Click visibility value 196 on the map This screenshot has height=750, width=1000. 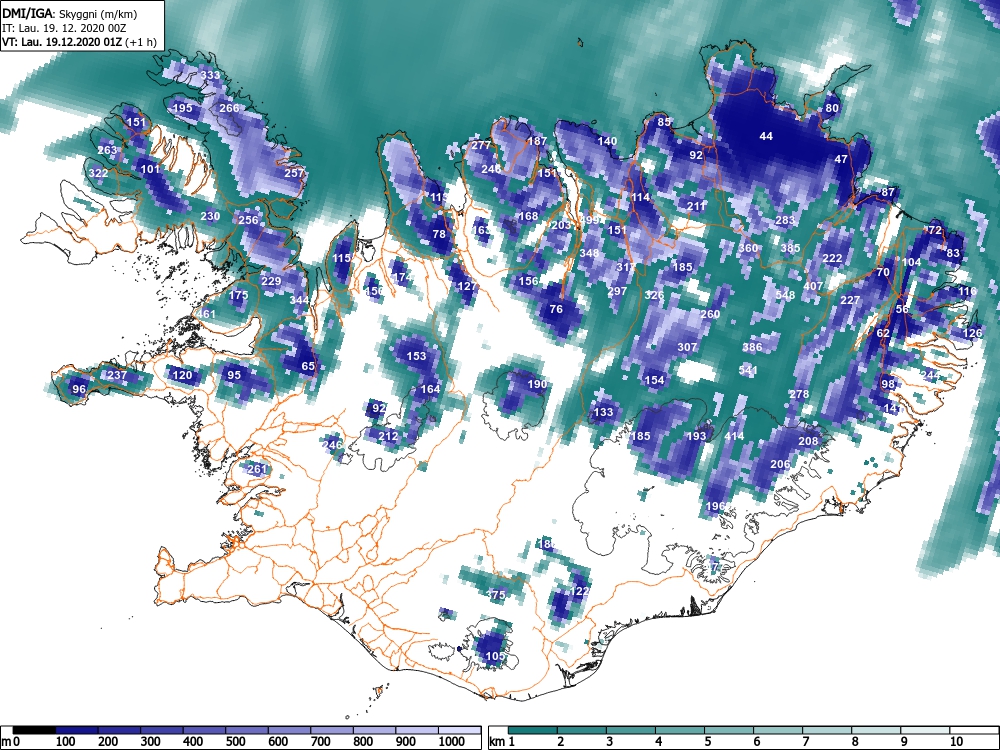click(716, 506)
